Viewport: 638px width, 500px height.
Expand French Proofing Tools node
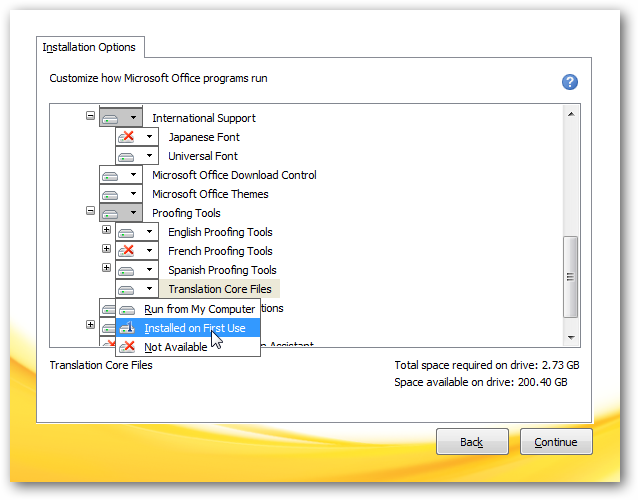pos(106,249)
